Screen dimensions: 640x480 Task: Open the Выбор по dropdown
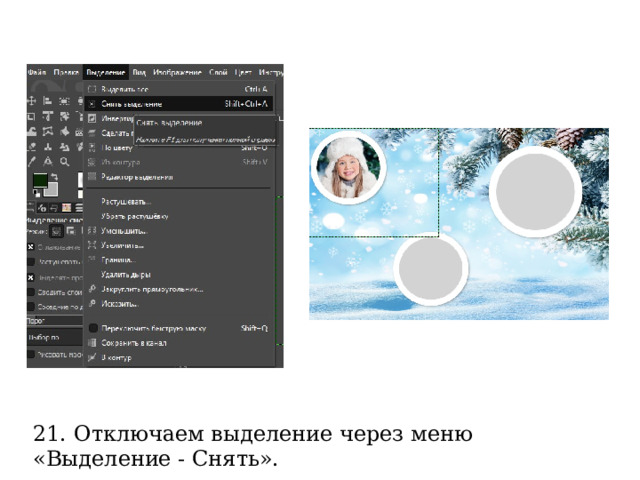coord(55,338)
